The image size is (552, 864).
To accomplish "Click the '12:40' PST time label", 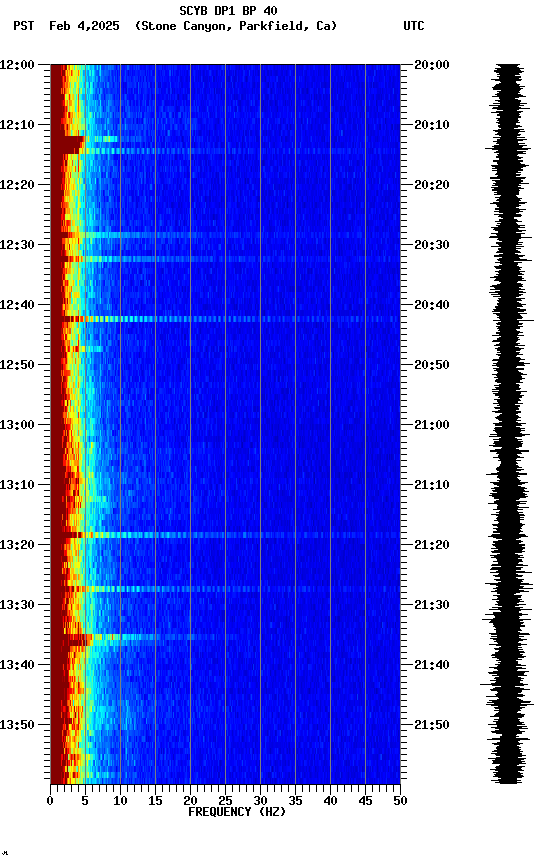I will point(17,305).
